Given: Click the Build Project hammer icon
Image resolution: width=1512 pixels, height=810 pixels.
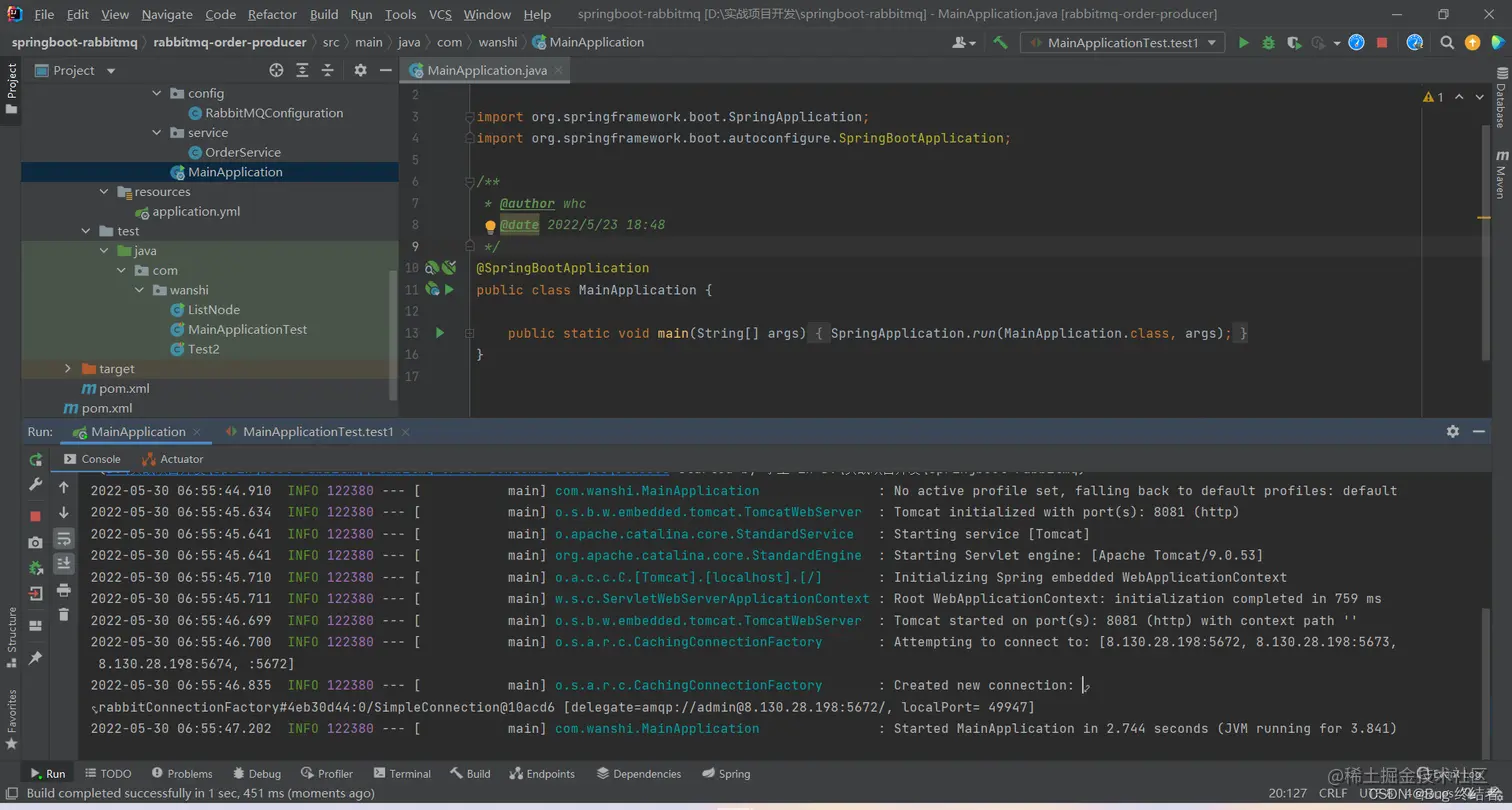Looking at the screenshot, I should click(x=1000, y=42).
